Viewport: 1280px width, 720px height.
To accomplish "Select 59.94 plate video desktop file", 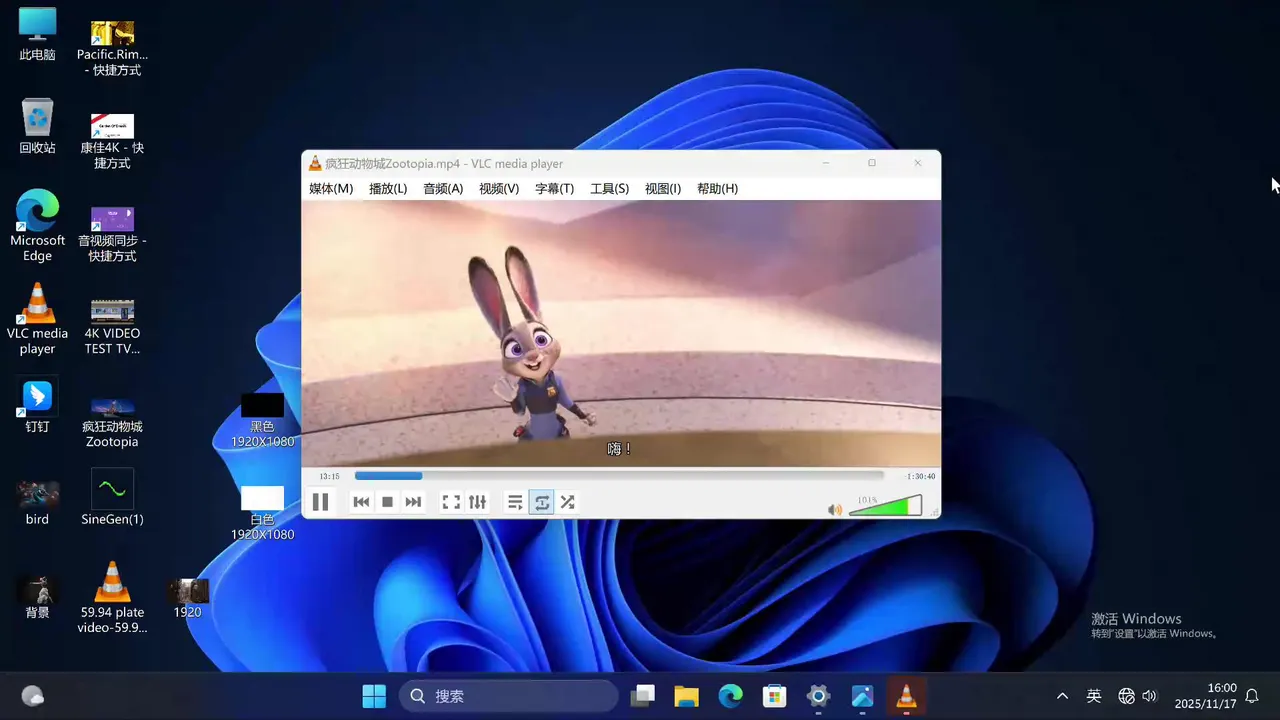I will pos(112,597).
